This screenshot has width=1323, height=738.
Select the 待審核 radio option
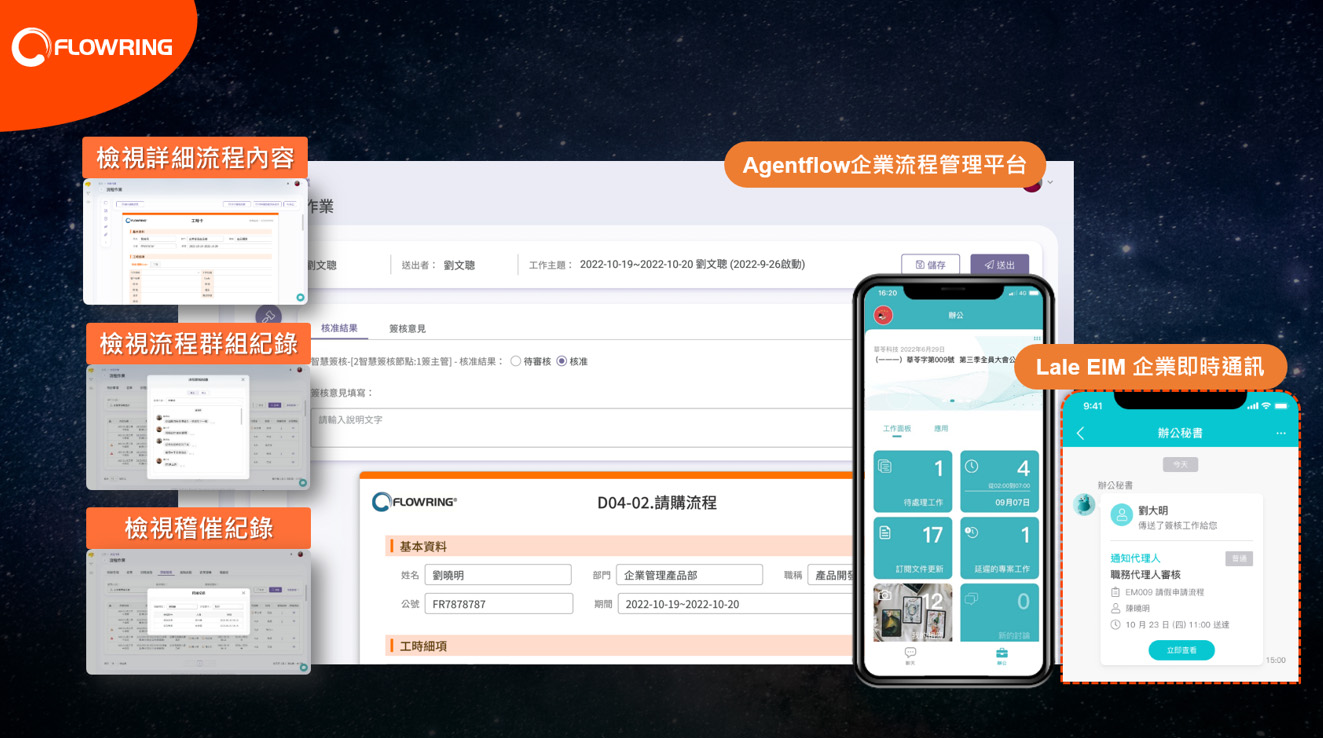516,361
